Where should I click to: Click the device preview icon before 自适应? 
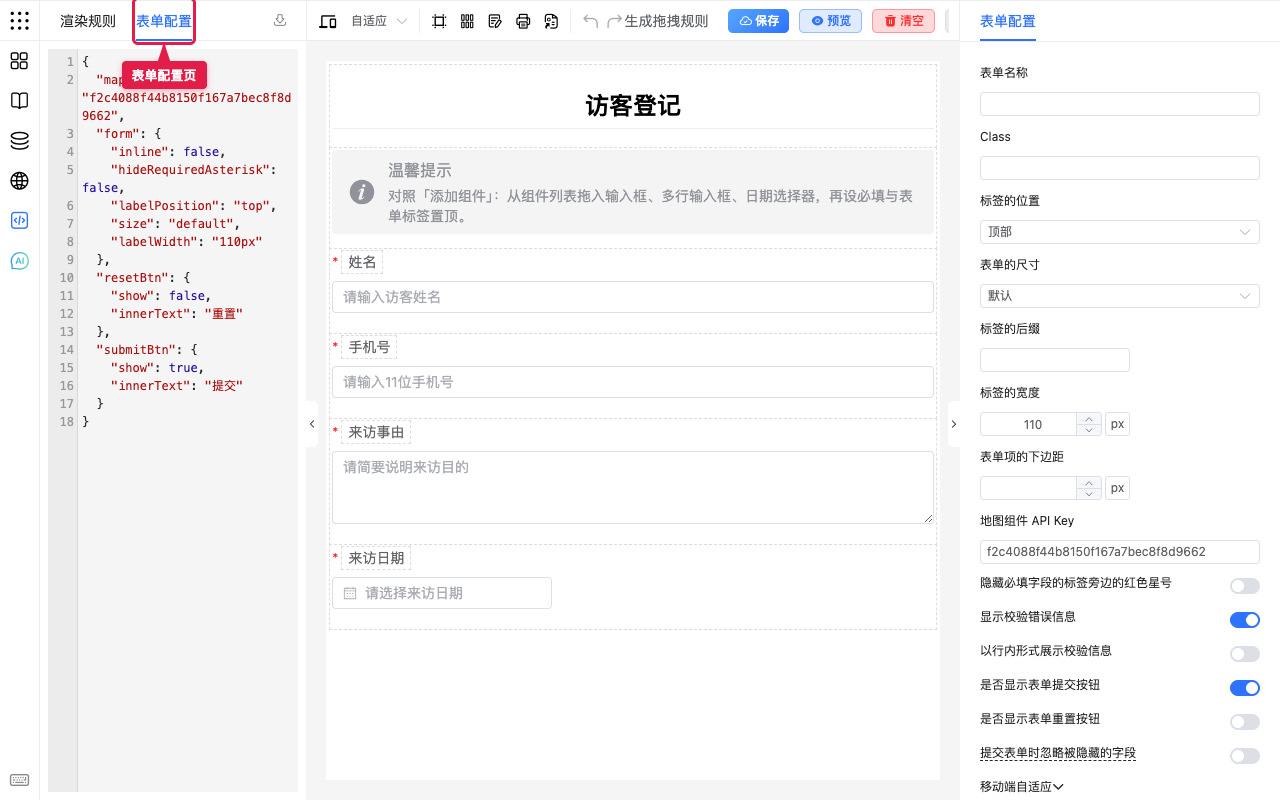point(327,21)
